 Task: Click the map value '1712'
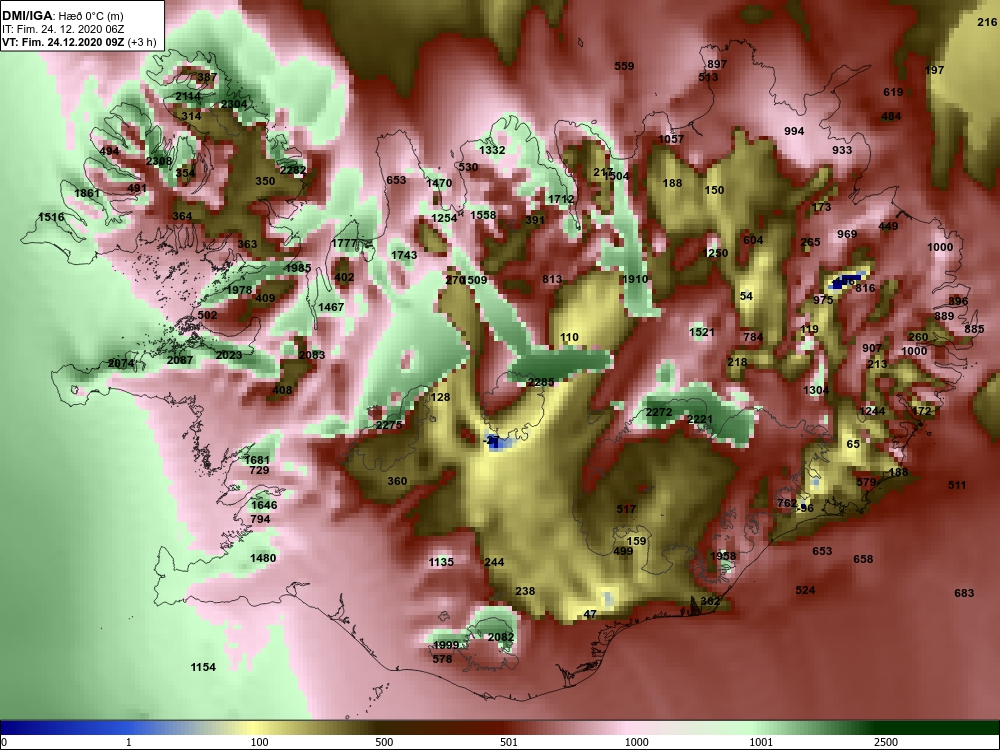[561, 199]
